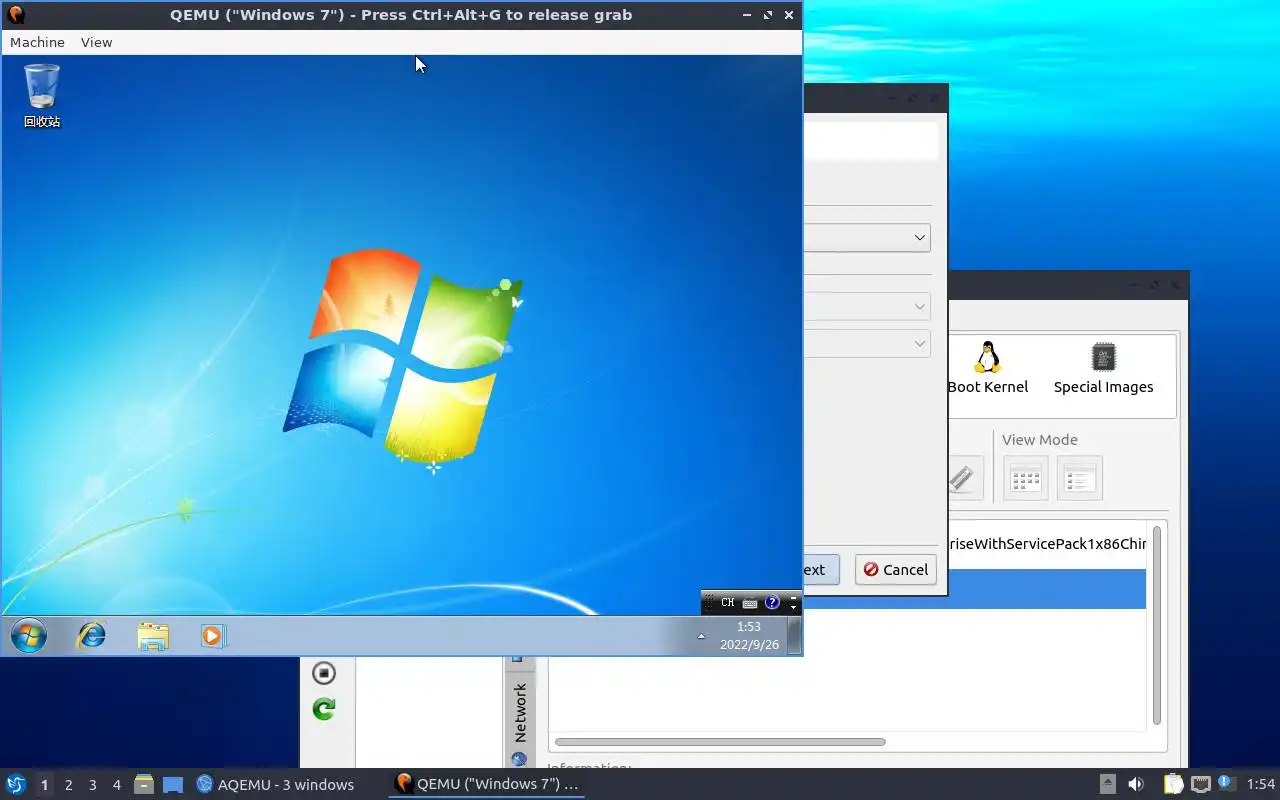The image size is (1280, 800).
Task: Click Cancel in the wizard dialog
Action: (895, 569)
